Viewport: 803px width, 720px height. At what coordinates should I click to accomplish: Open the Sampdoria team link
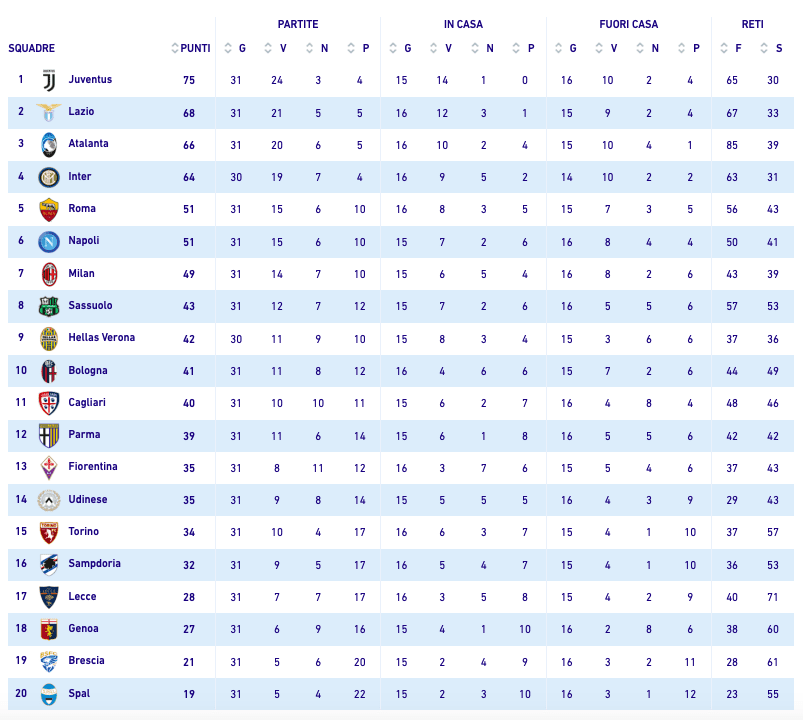[x=94, y=564]
